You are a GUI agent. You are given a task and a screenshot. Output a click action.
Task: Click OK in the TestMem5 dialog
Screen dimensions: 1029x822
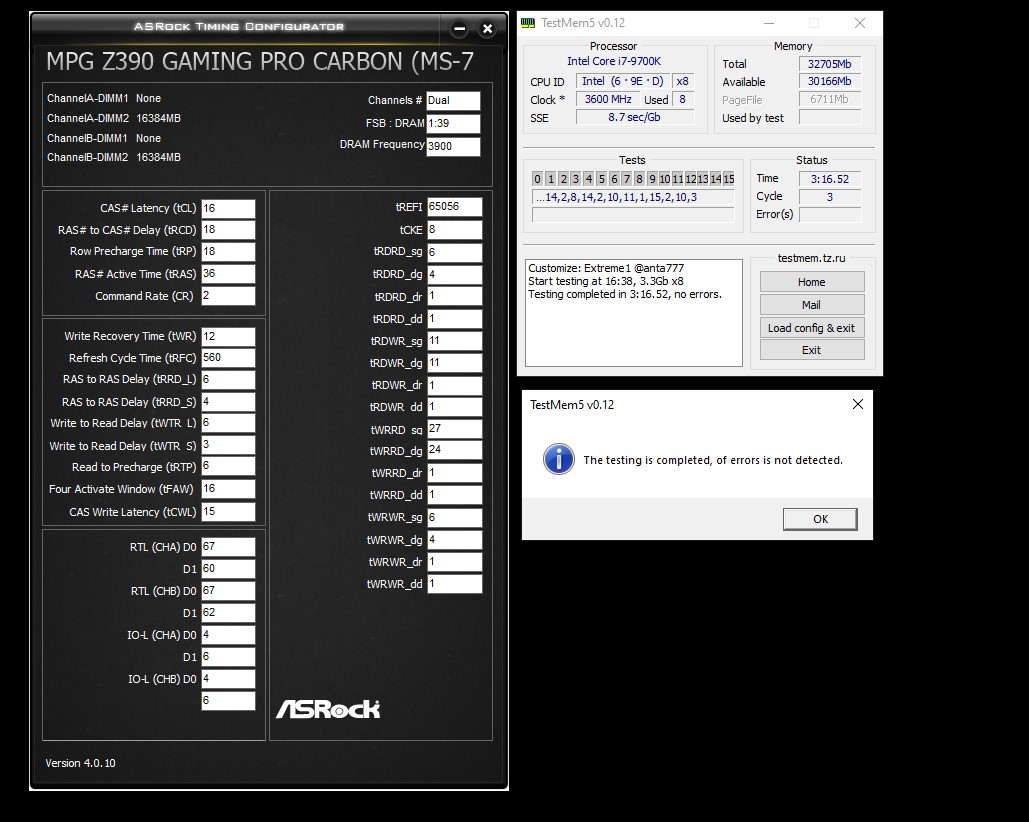(x=820, y=519)
